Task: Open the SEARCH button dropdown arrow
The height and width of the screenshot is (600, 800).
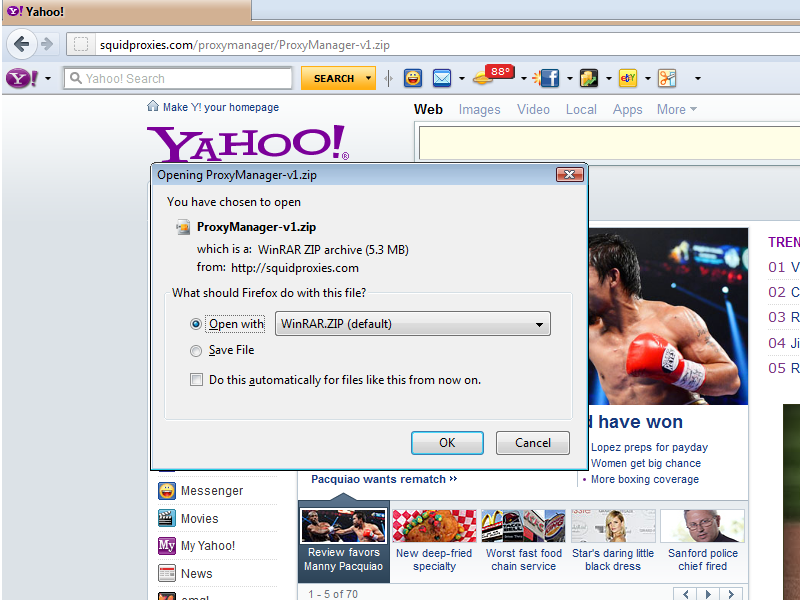Action: coord(368,78)
